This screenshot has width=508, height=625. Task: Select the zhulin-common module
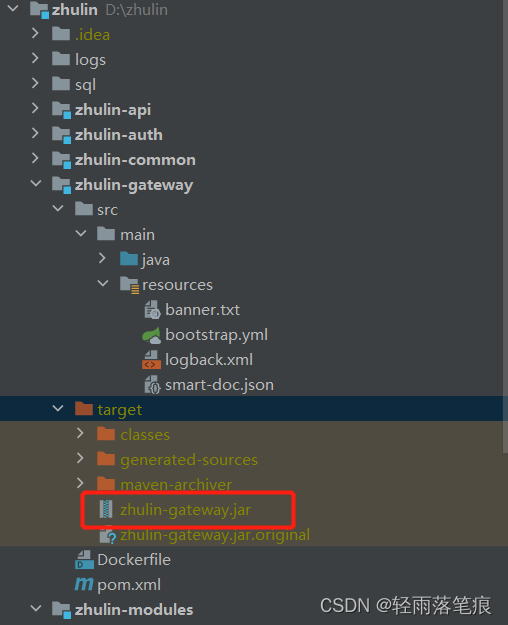coord(135,160)
